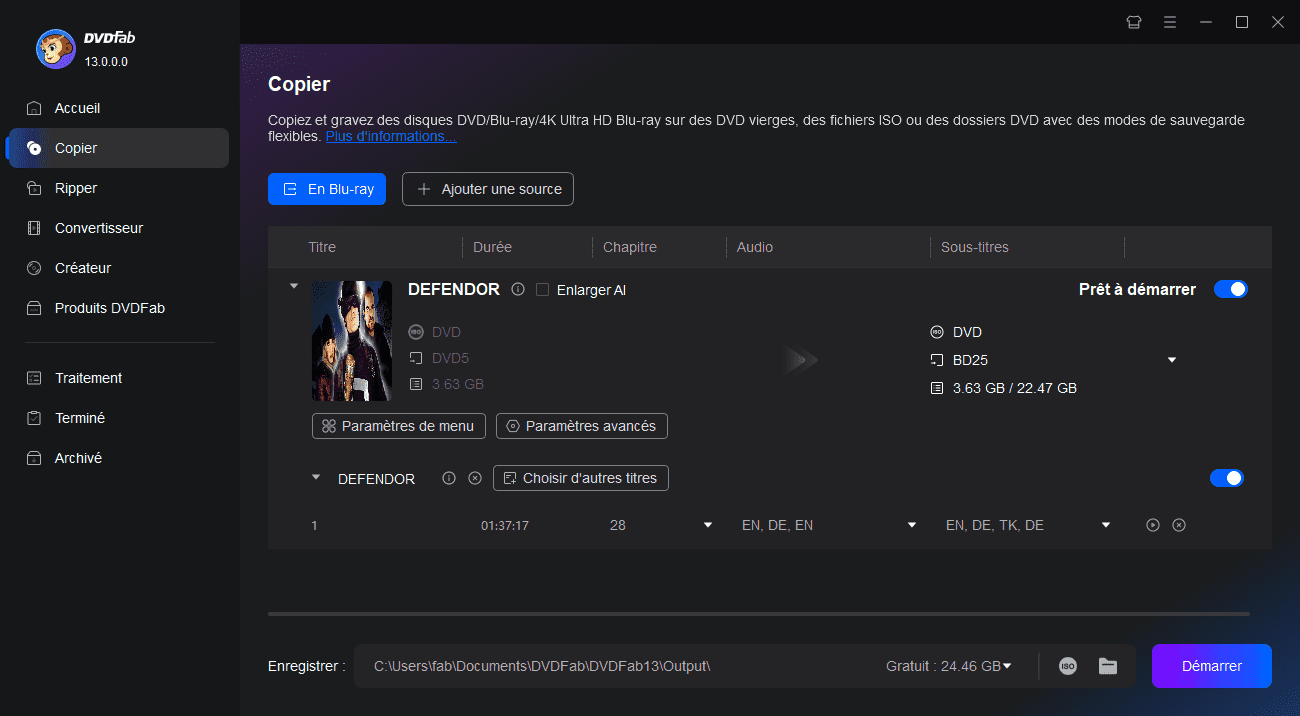Screen dimensions: 1300x716
Task: Open the skin theme shirt icon
Action: [x=1134, y=22]
